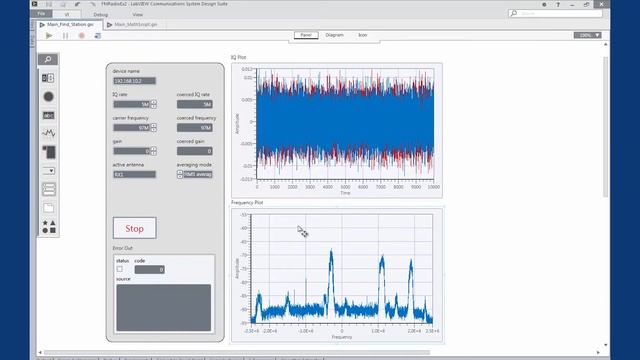Select the VI ribbon tab

pos(67,14)
